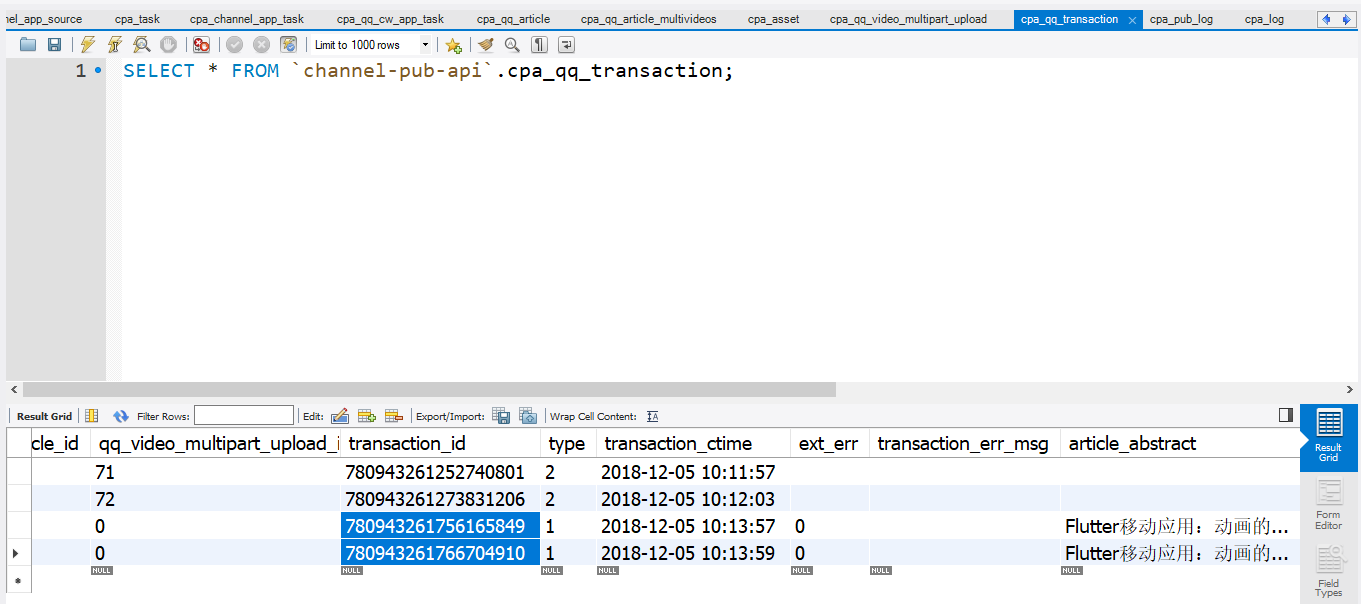Delete selected rows from result grid

(393, 416)
